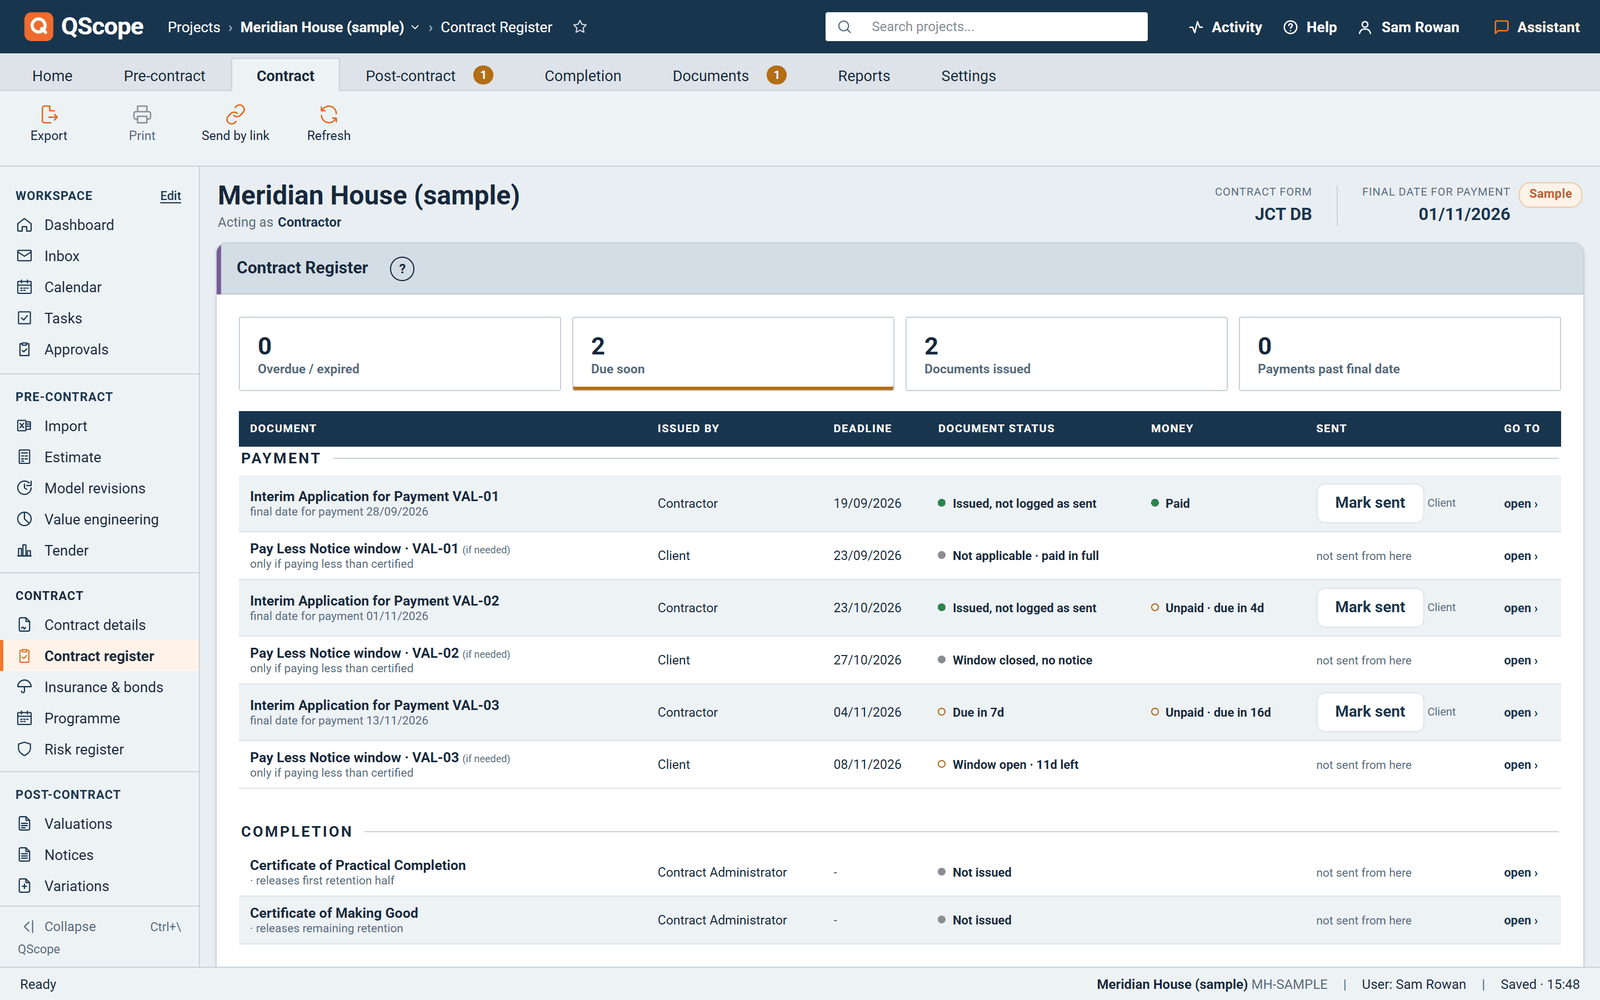Open Help in the top bar
Viewport: 1600px width, 1000px height.
click(1310, 27)
